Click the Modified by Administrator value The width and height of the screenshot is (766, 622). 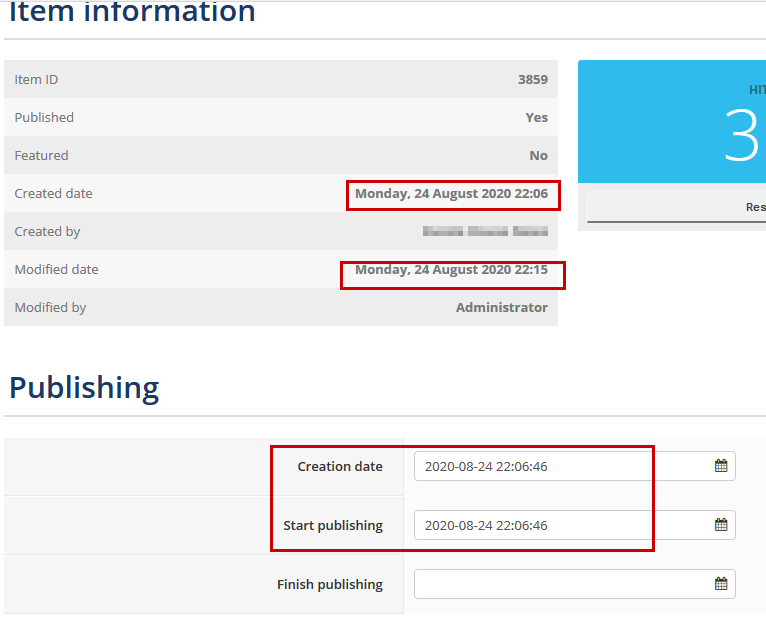(x=502, y=307)
